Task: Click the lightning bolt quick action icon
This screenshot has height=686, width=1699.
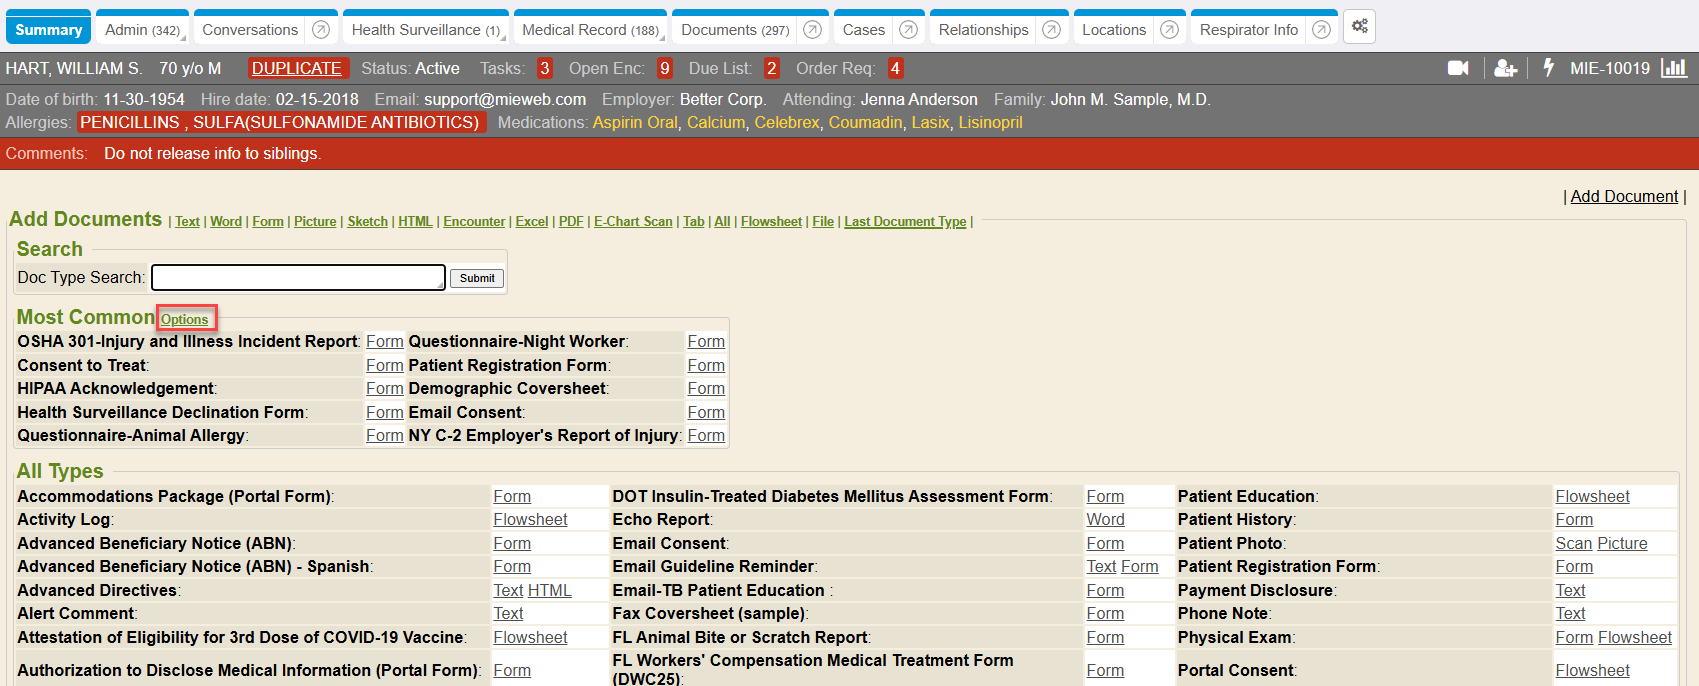Action: click(1548, 68)
